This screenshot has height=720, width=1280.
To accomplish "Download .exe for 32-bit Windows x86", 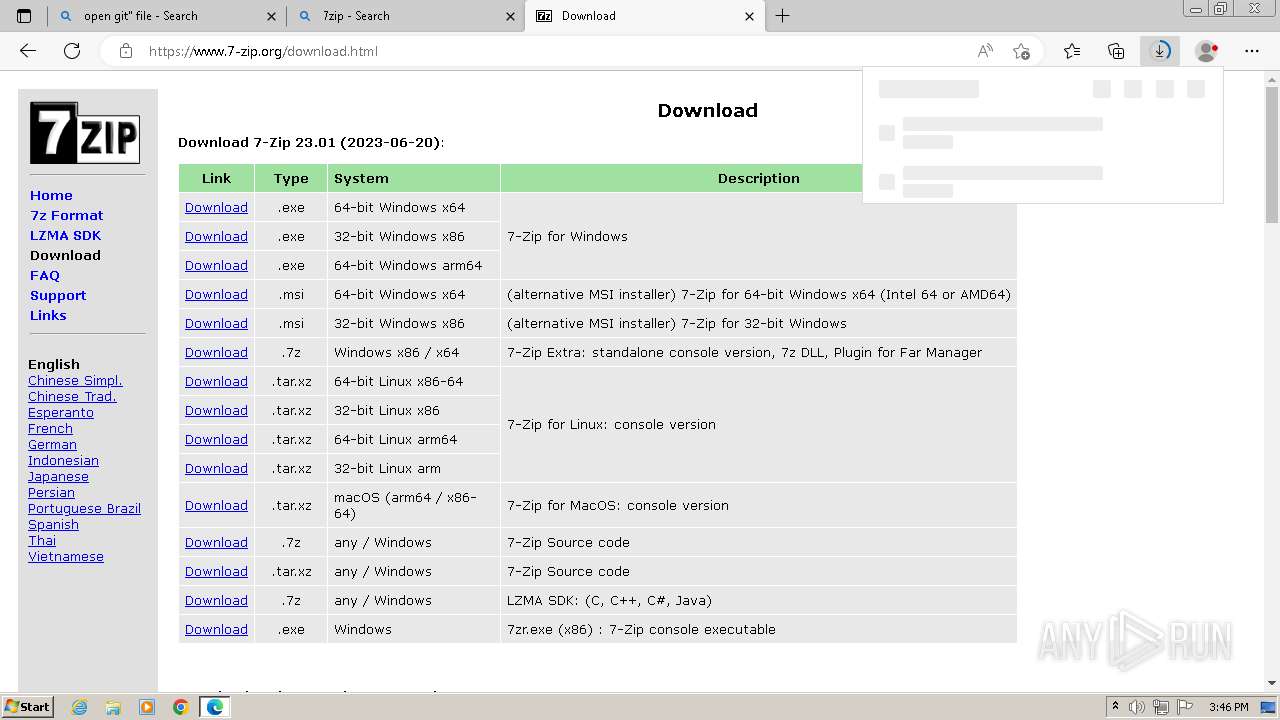I will 216,236.
